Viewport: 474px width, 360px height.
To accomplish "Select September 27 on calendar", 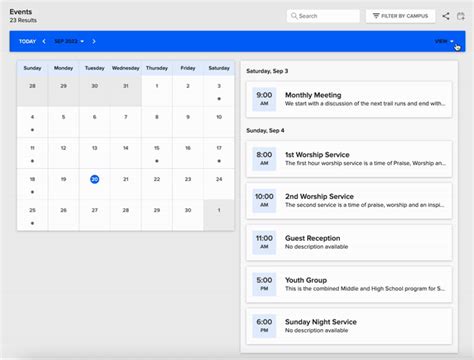I will [x=95, y=215].
